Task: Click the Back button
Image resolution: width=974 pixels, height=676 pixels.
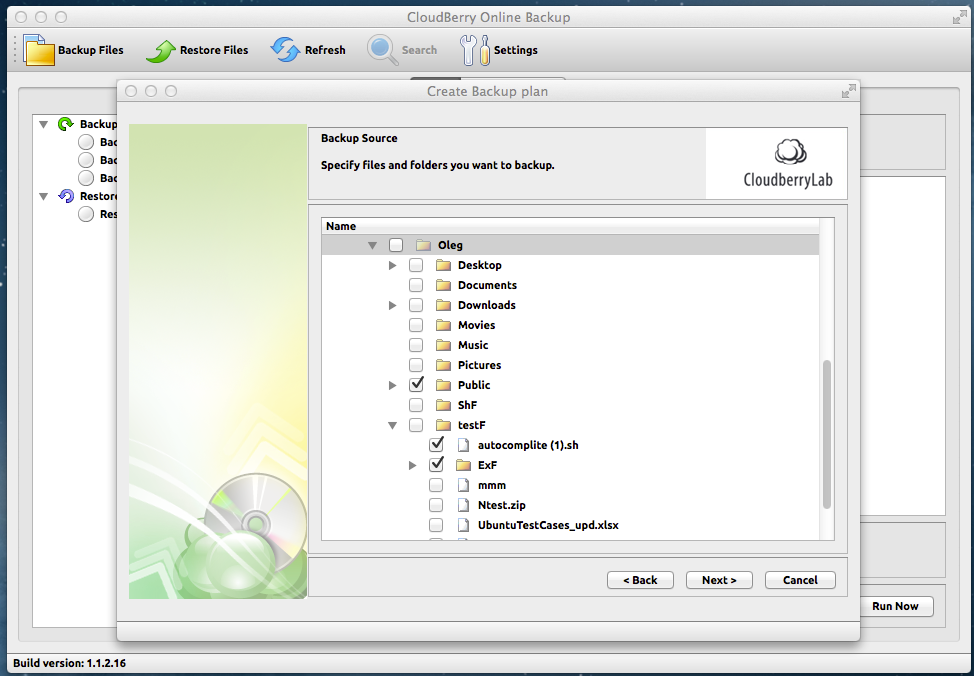Action: click(x=640, y=580)
